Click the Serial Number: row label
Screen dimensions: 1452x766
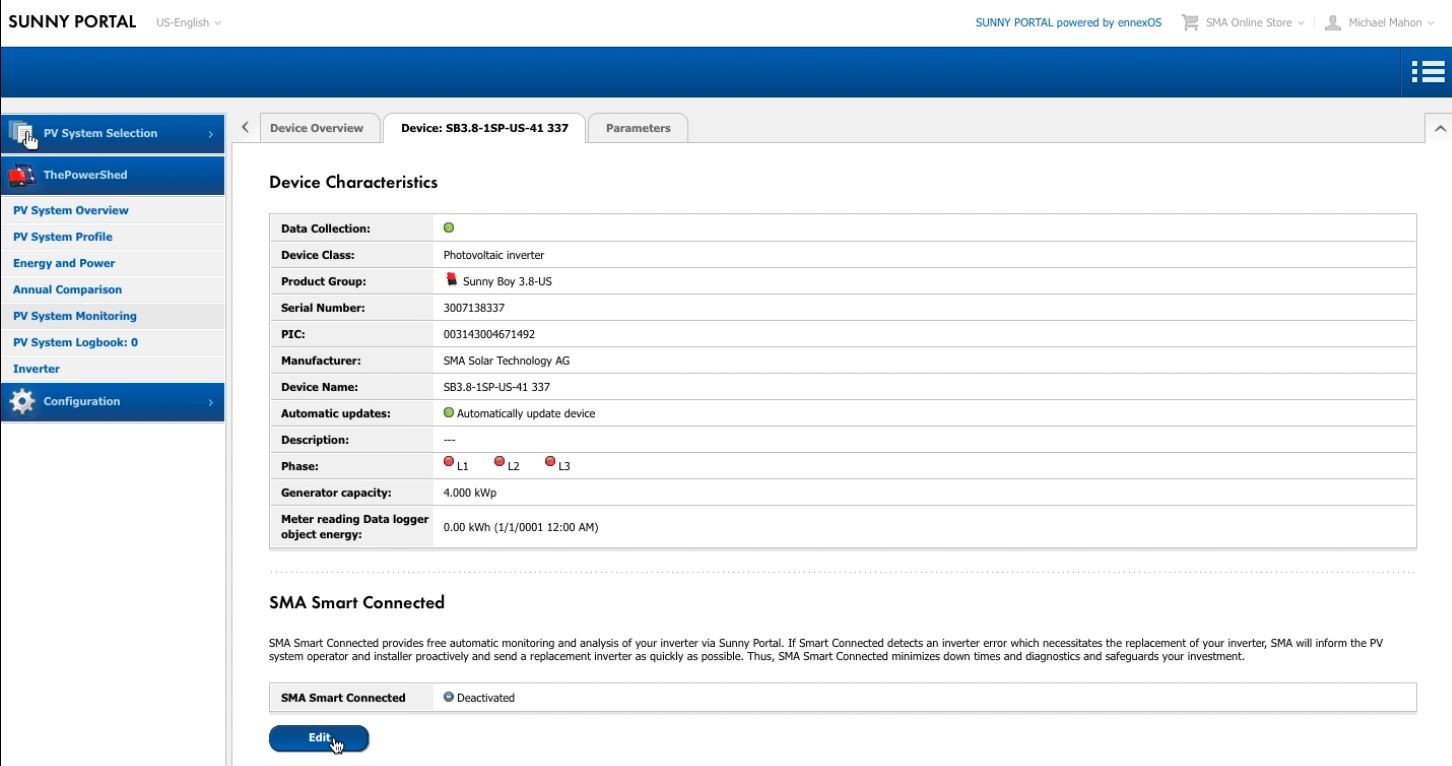[321, 308]
